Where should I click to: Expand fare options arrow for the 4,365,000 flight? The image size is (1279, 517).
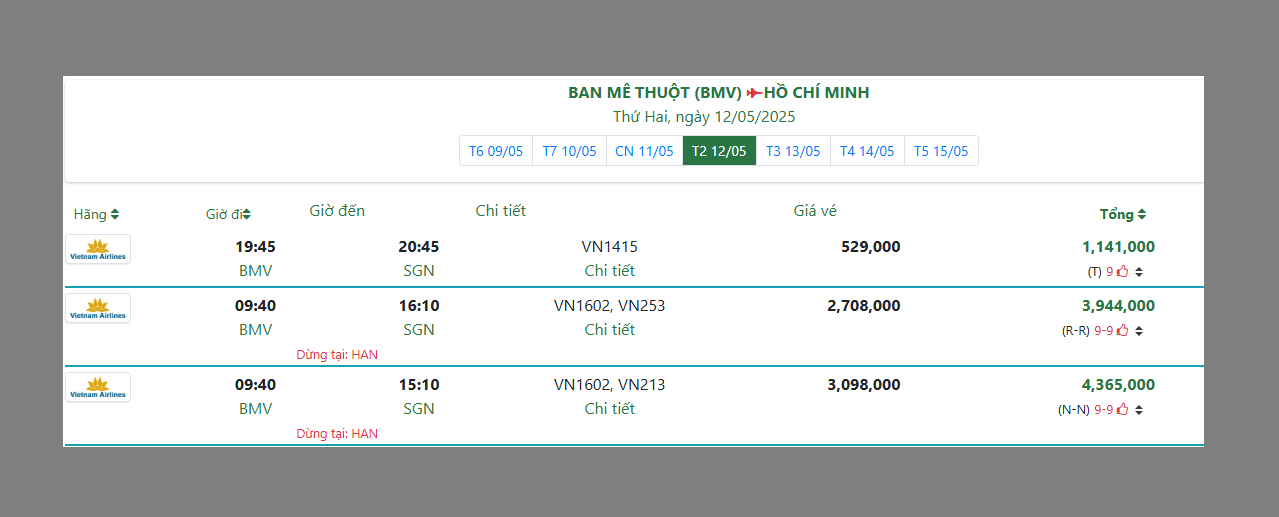point(1138,410)
